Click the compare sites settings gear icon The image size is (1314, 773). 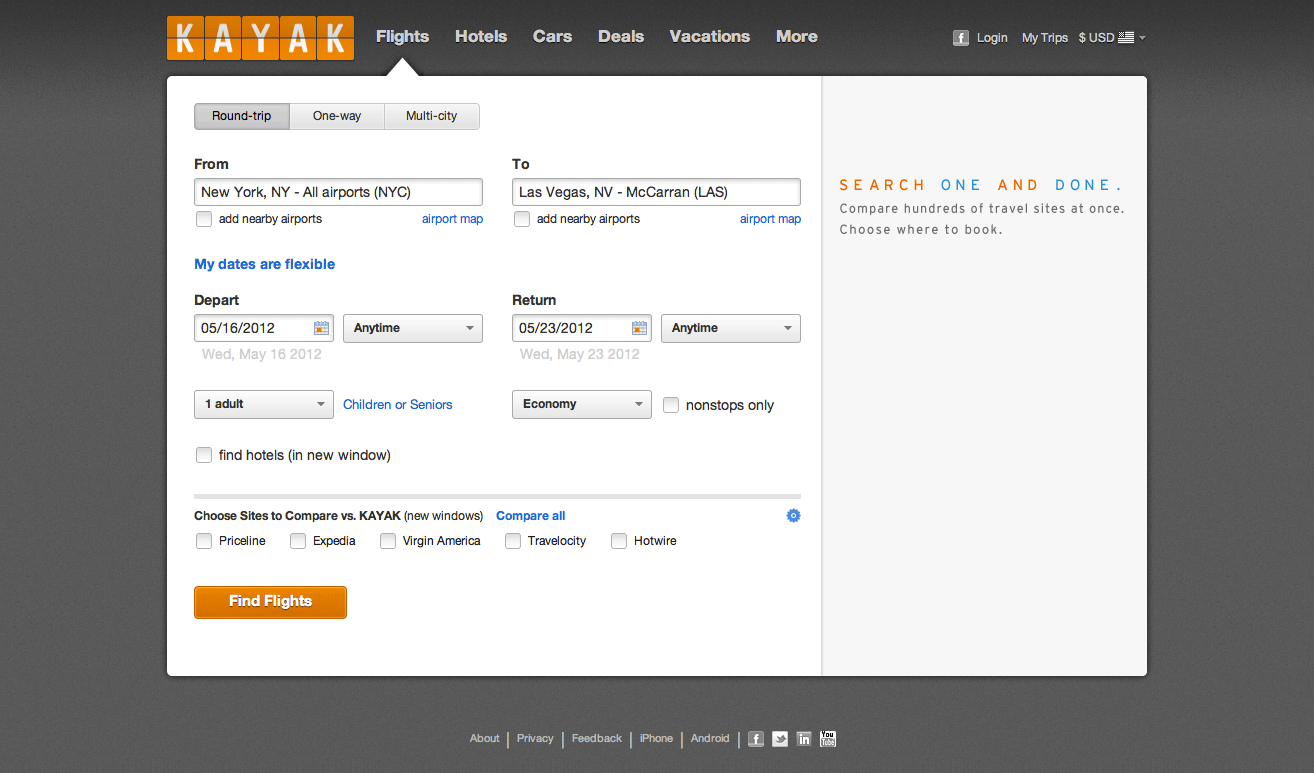(793, 516)
